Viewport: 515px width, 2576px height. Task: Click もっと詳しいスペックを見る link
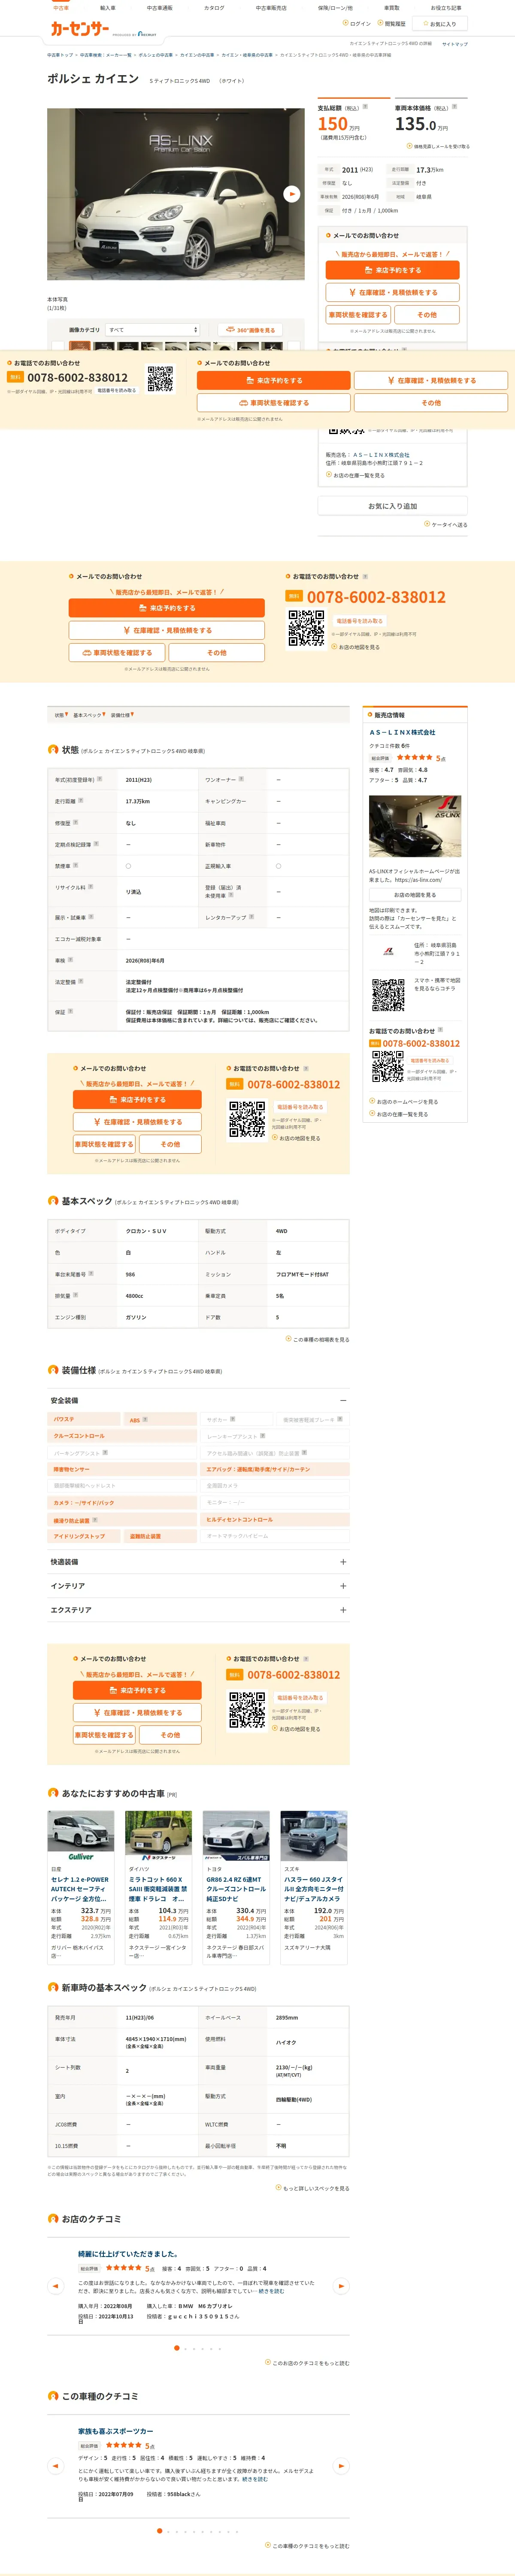coord(313,2188)
